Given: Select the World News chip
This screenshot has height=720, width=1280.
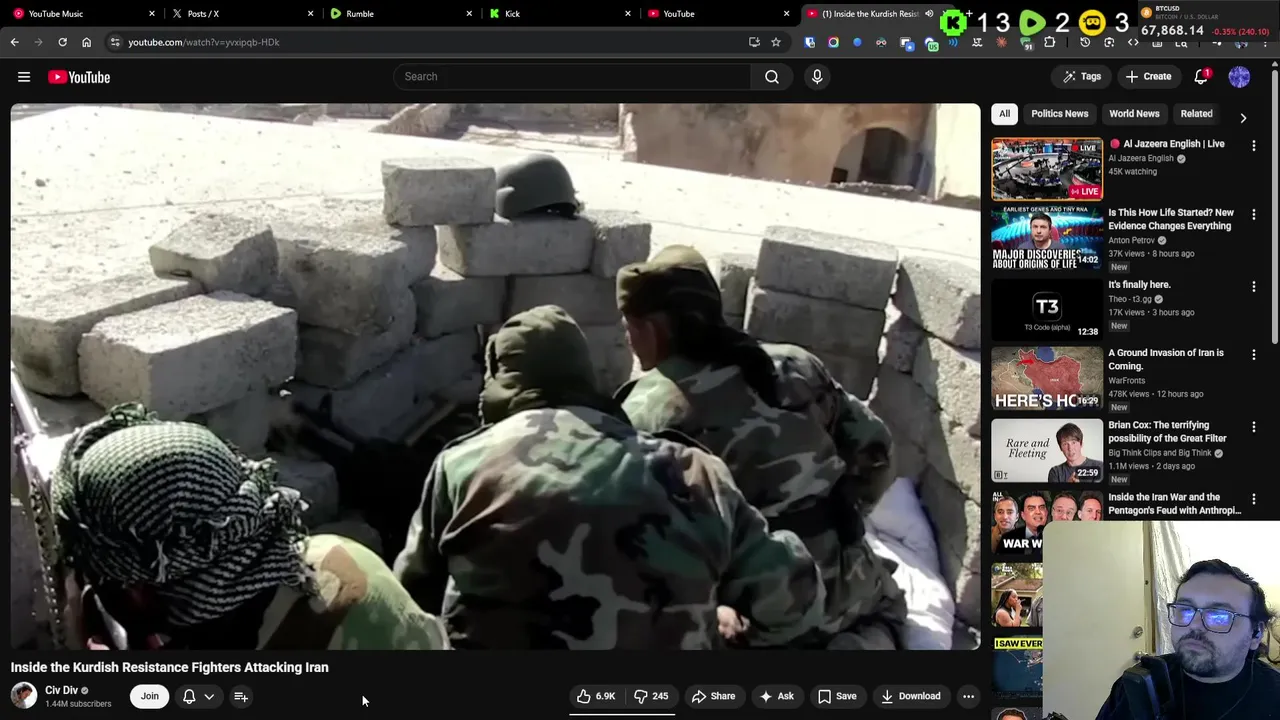Looking at the screenshot, I should (1134, 114).
